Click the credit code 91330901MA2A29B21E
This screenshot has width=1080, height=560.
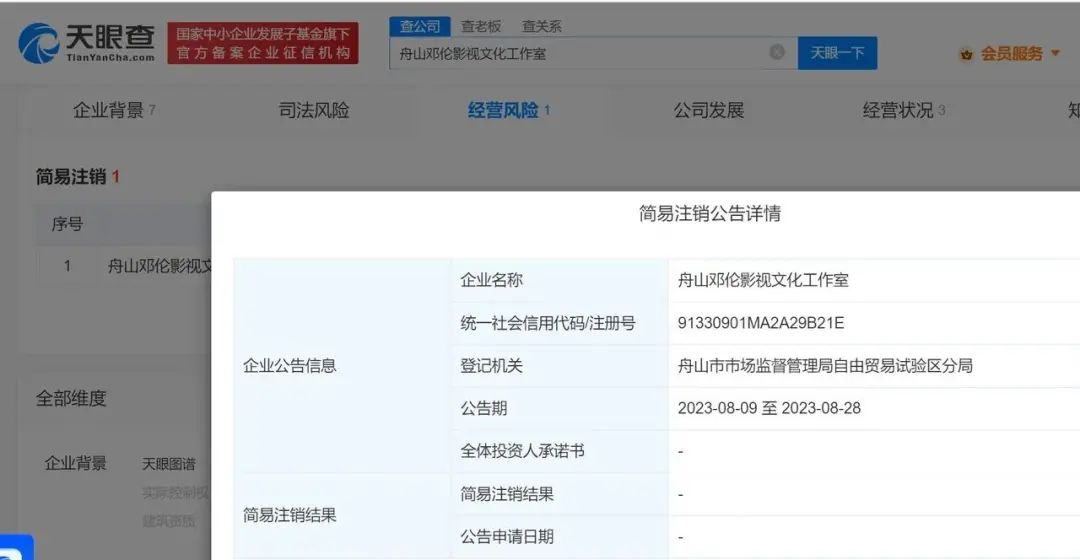point(761,323)
